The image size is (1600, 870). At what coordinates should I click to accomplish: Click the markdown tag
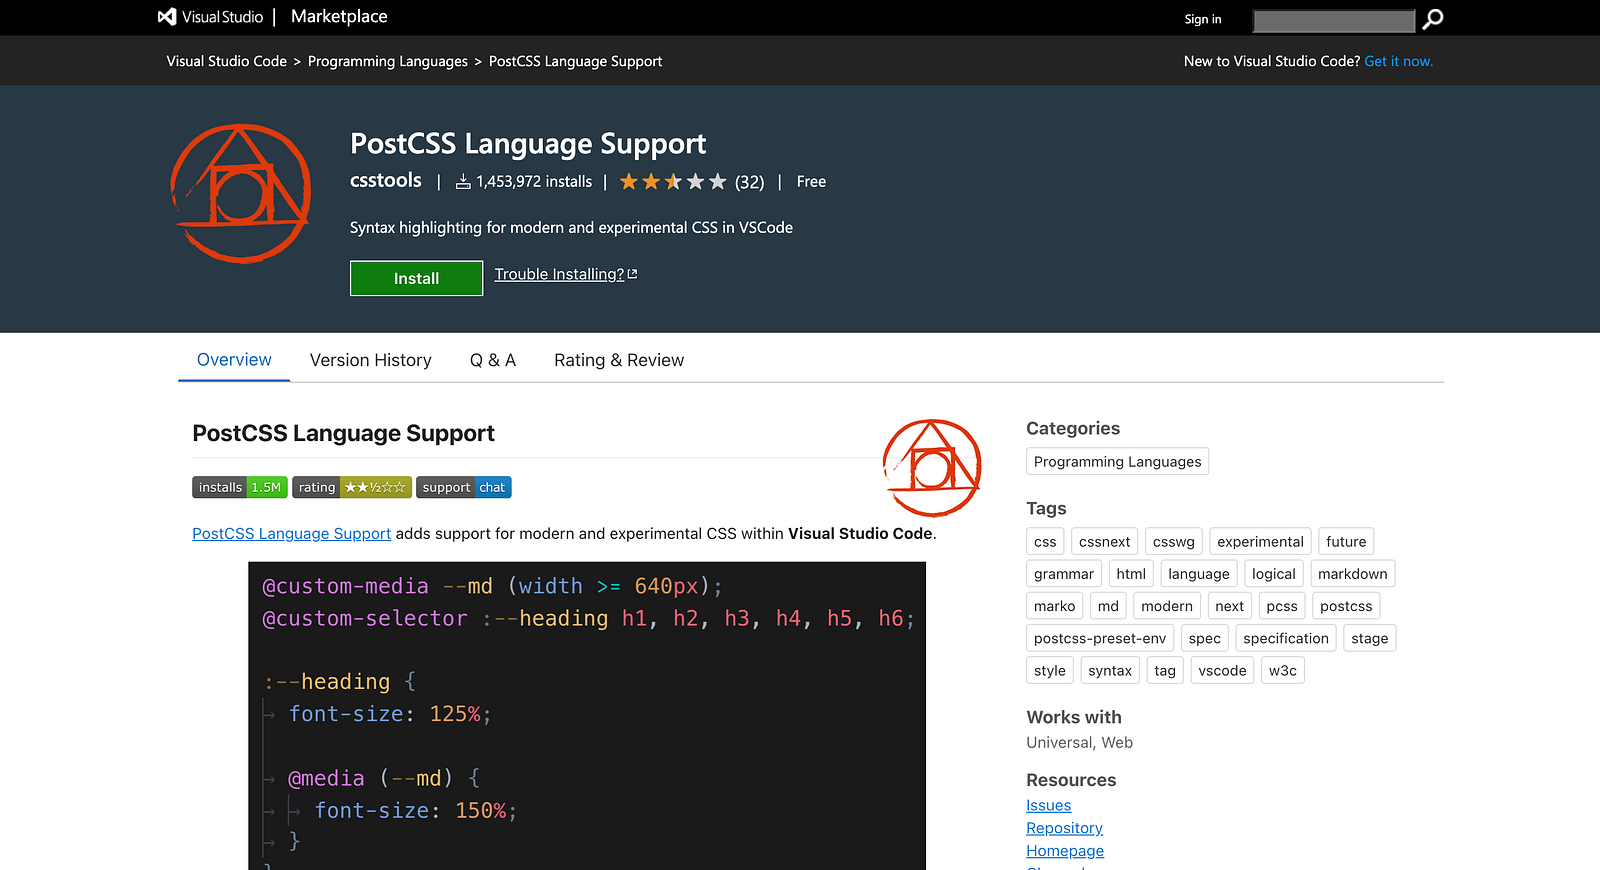pos(1353,573)
